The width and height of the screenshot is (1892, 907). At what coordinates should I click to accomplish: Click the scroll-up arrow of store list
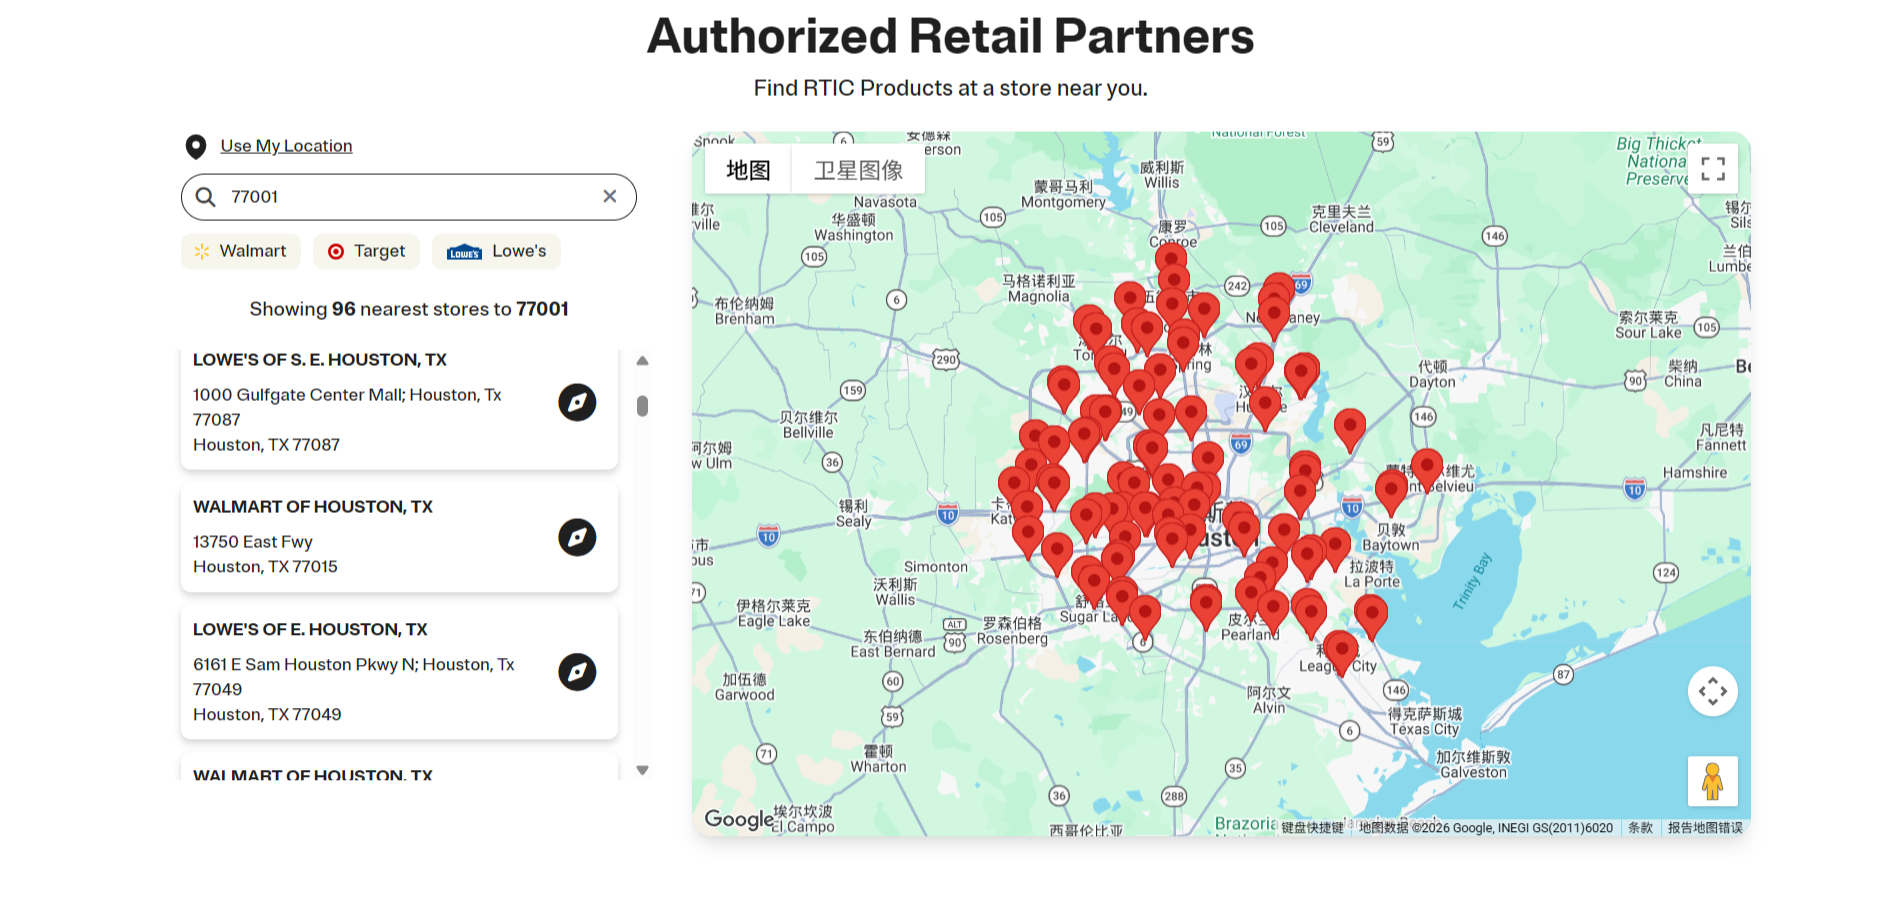643,361
